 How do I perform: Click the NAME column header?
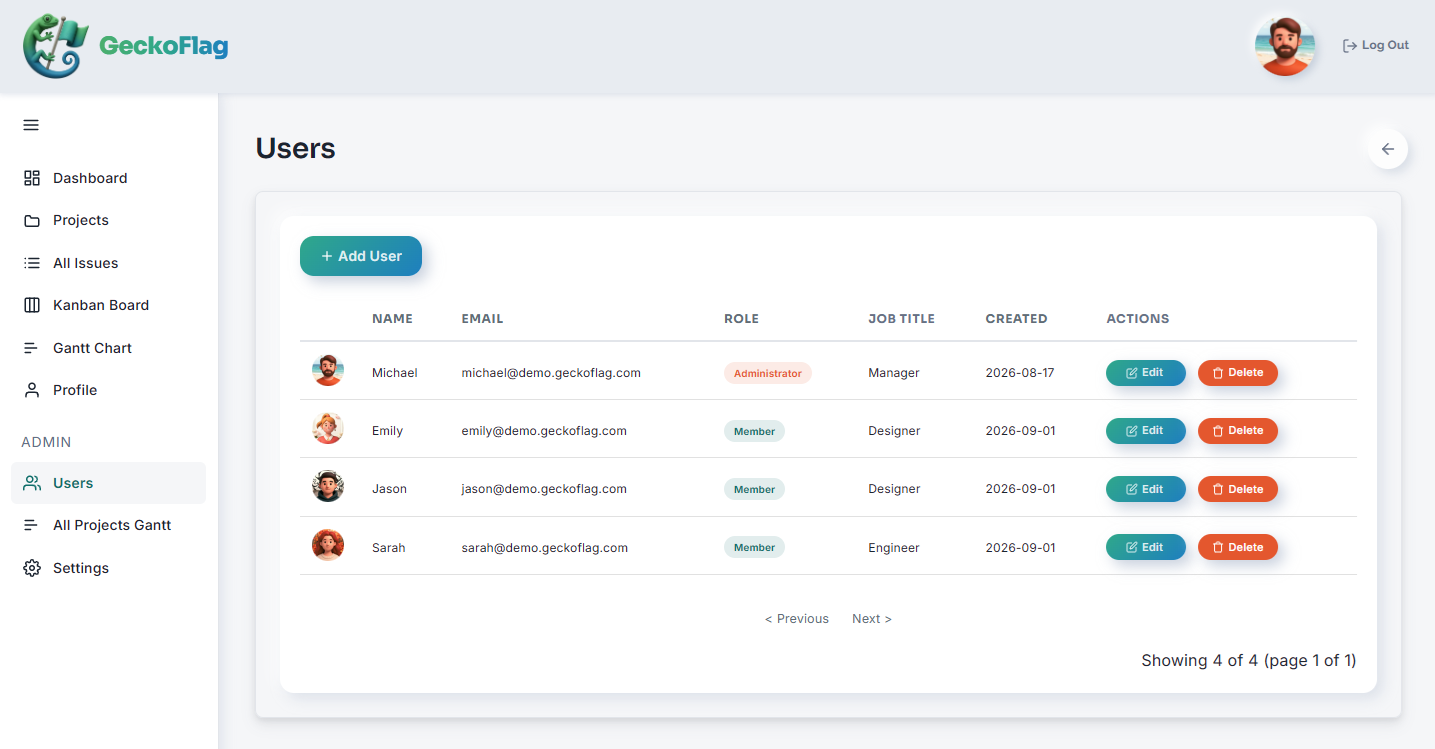pos(392,319)
